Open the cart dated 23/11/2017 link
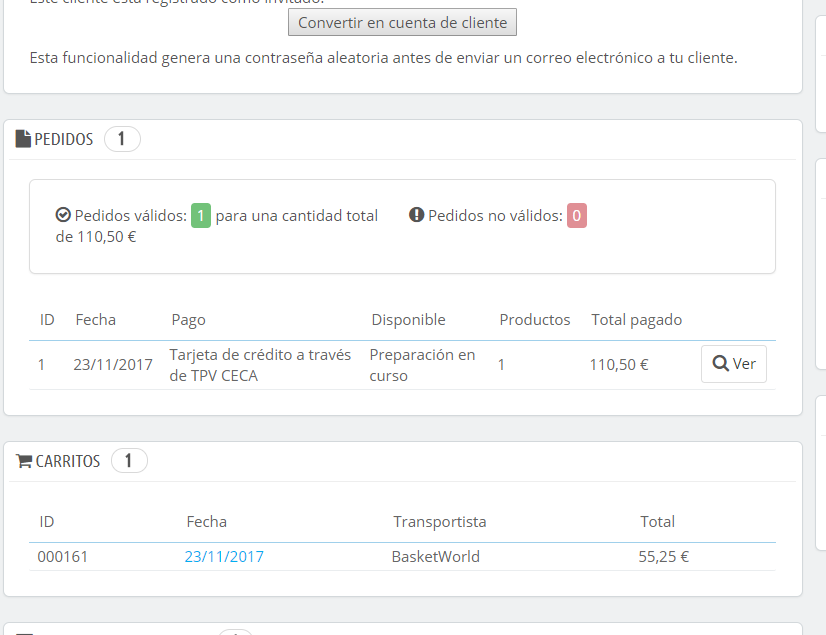 224,557
